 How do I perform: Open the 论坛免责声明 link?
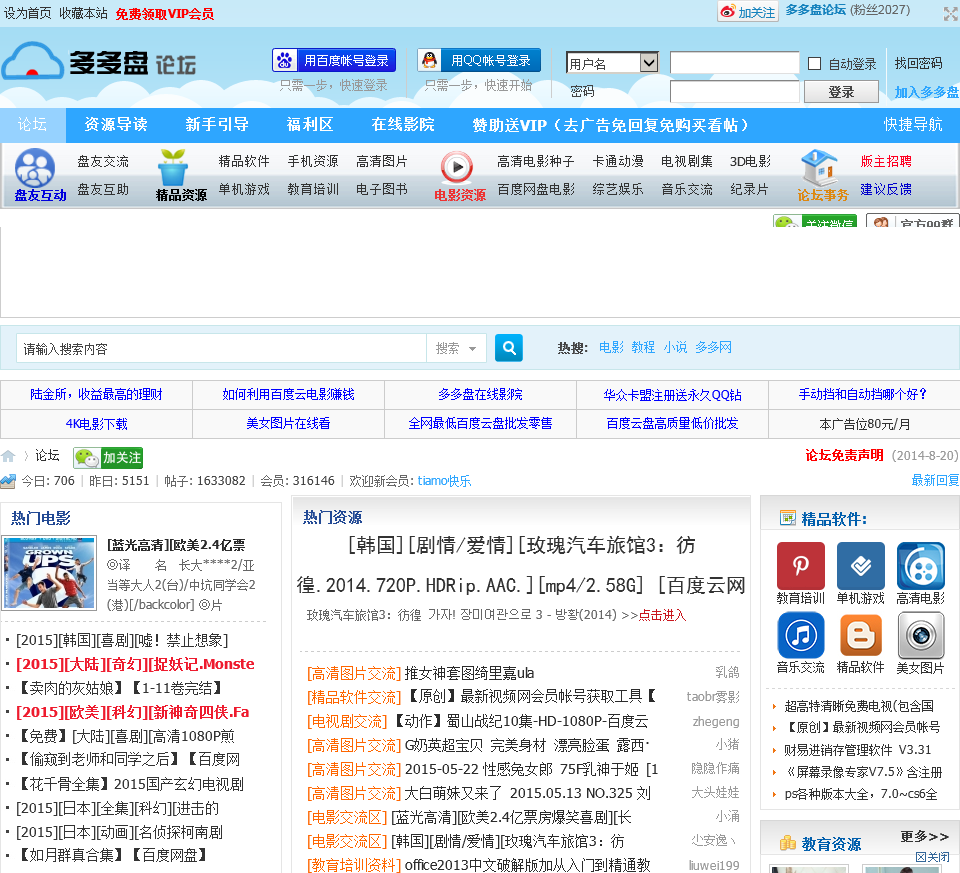coord(844,455)
